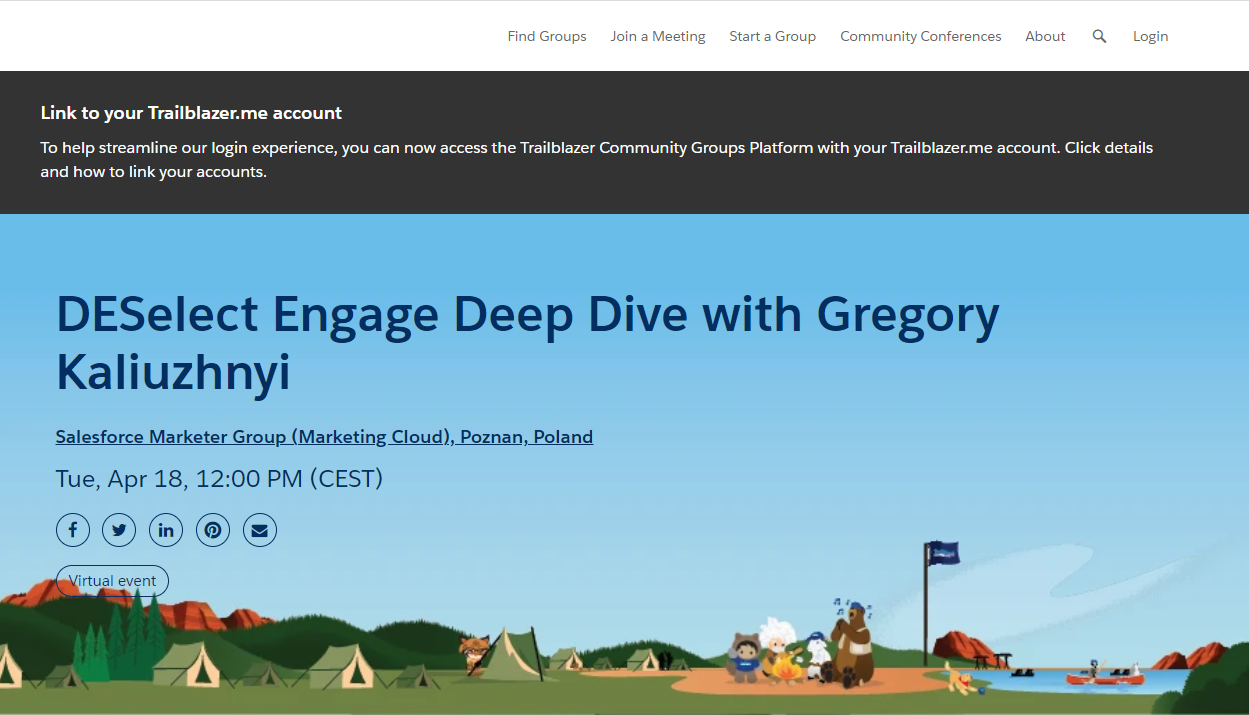Share event on Twitter
The width and height of the screenshot is (1249, 715).
point(119,530)
